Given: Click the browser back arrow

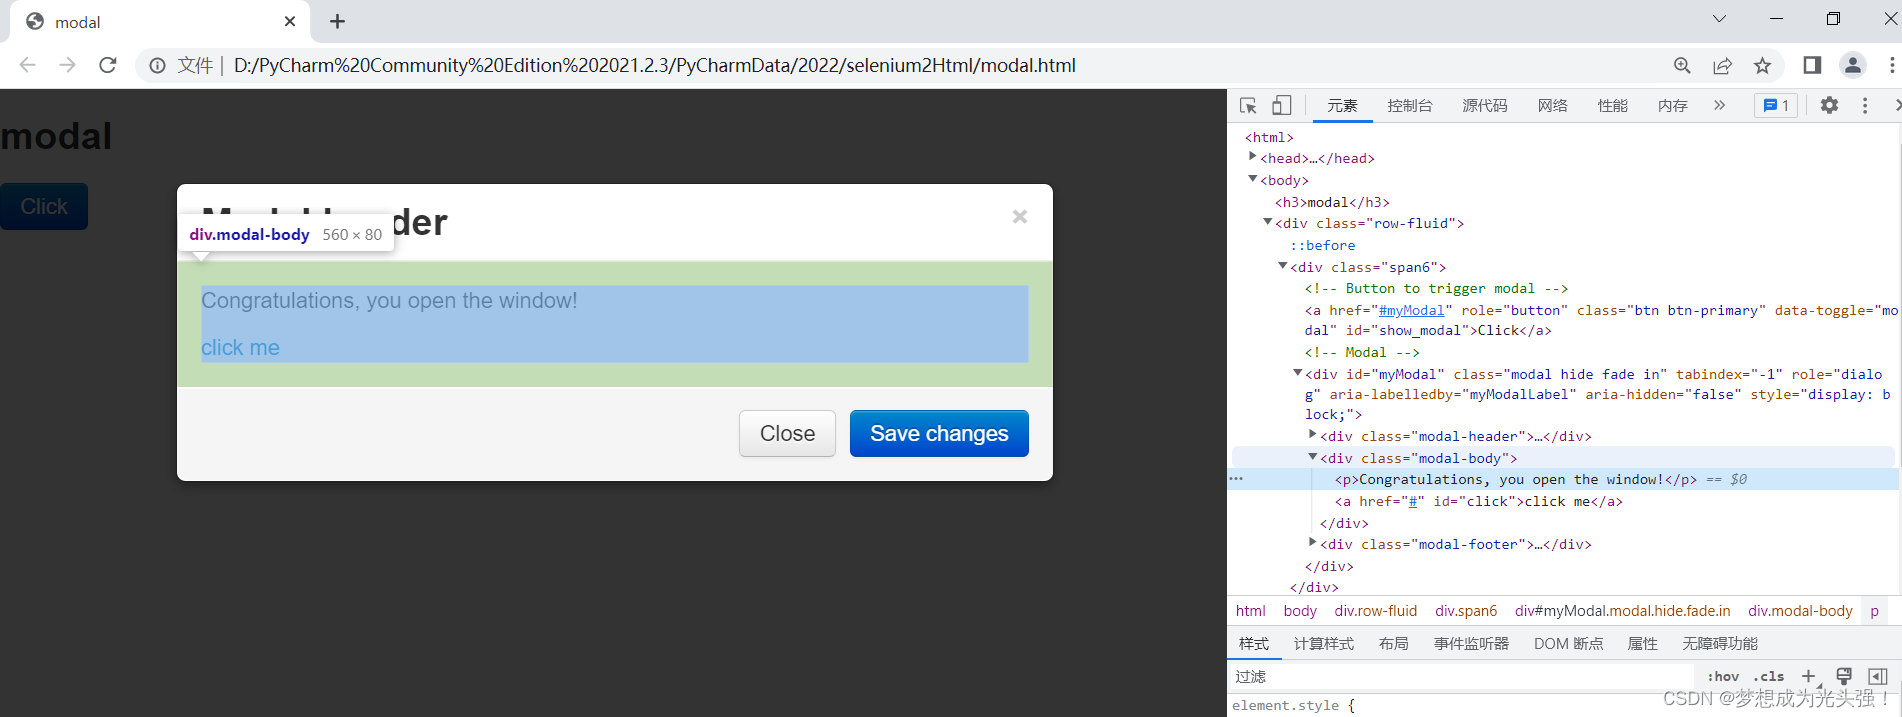Looking at the screenshot, I should pos(27,65).
